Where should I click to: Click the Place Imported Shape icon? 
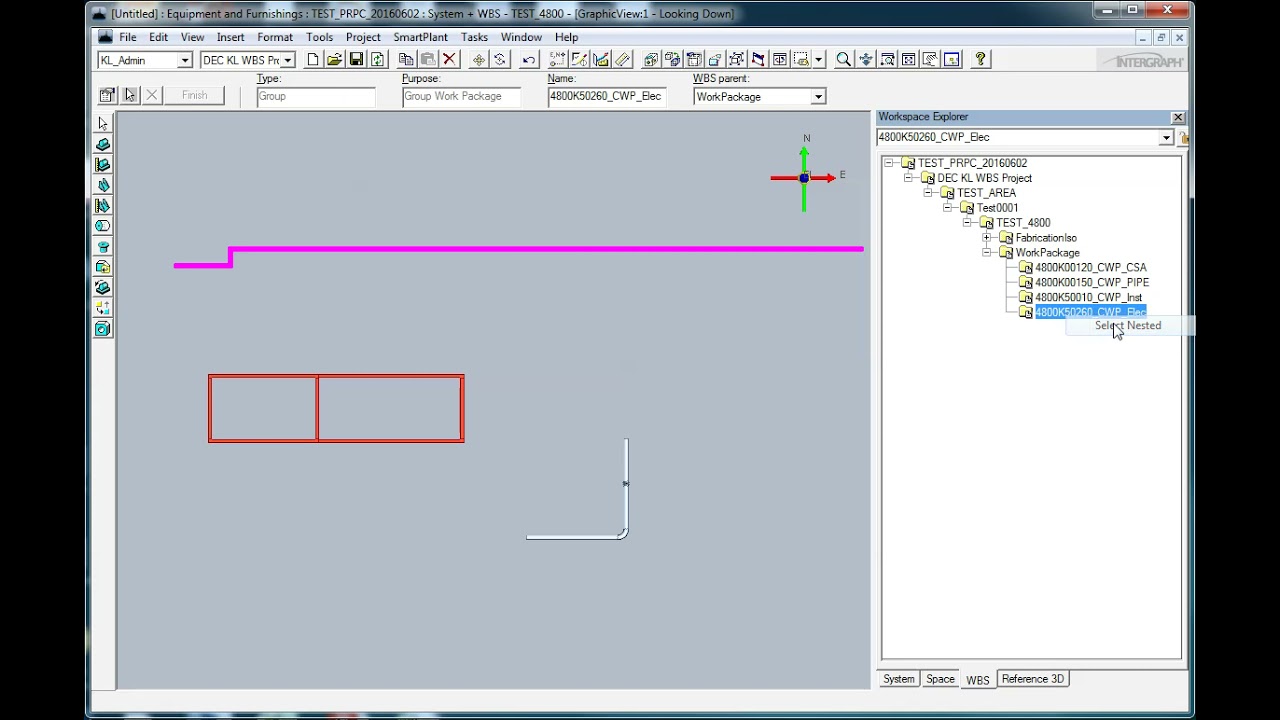pyautogui.click(x=103, y=267)
